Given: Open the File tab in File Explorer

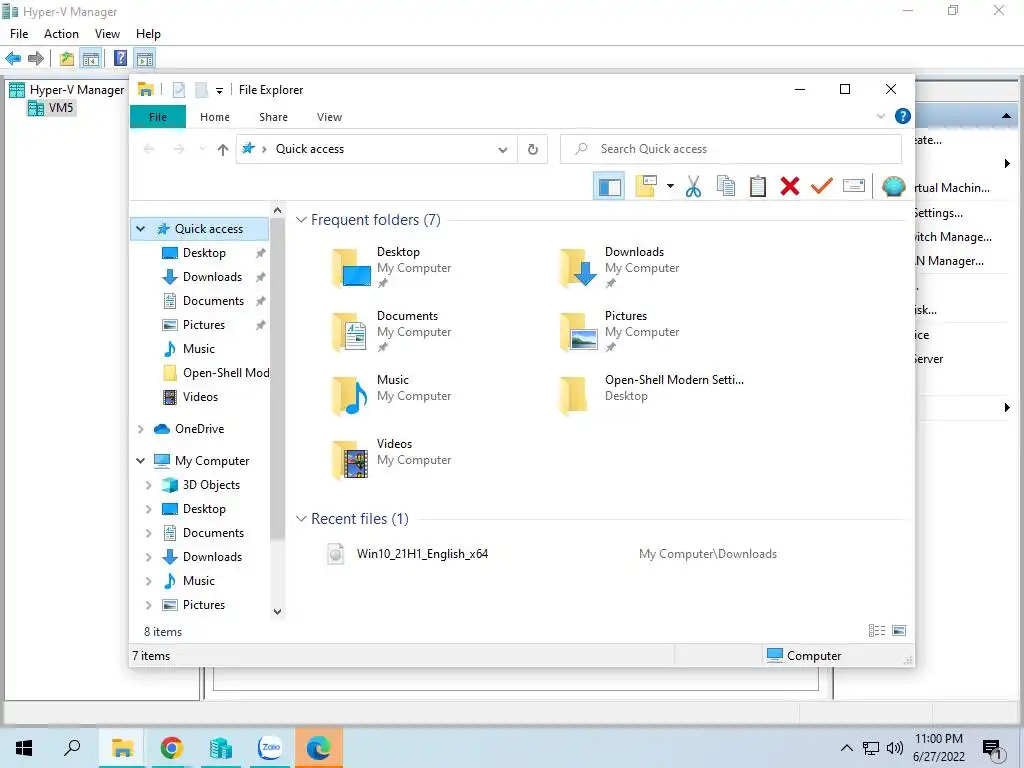Looking at the screenshot, I should pos(158,117).
